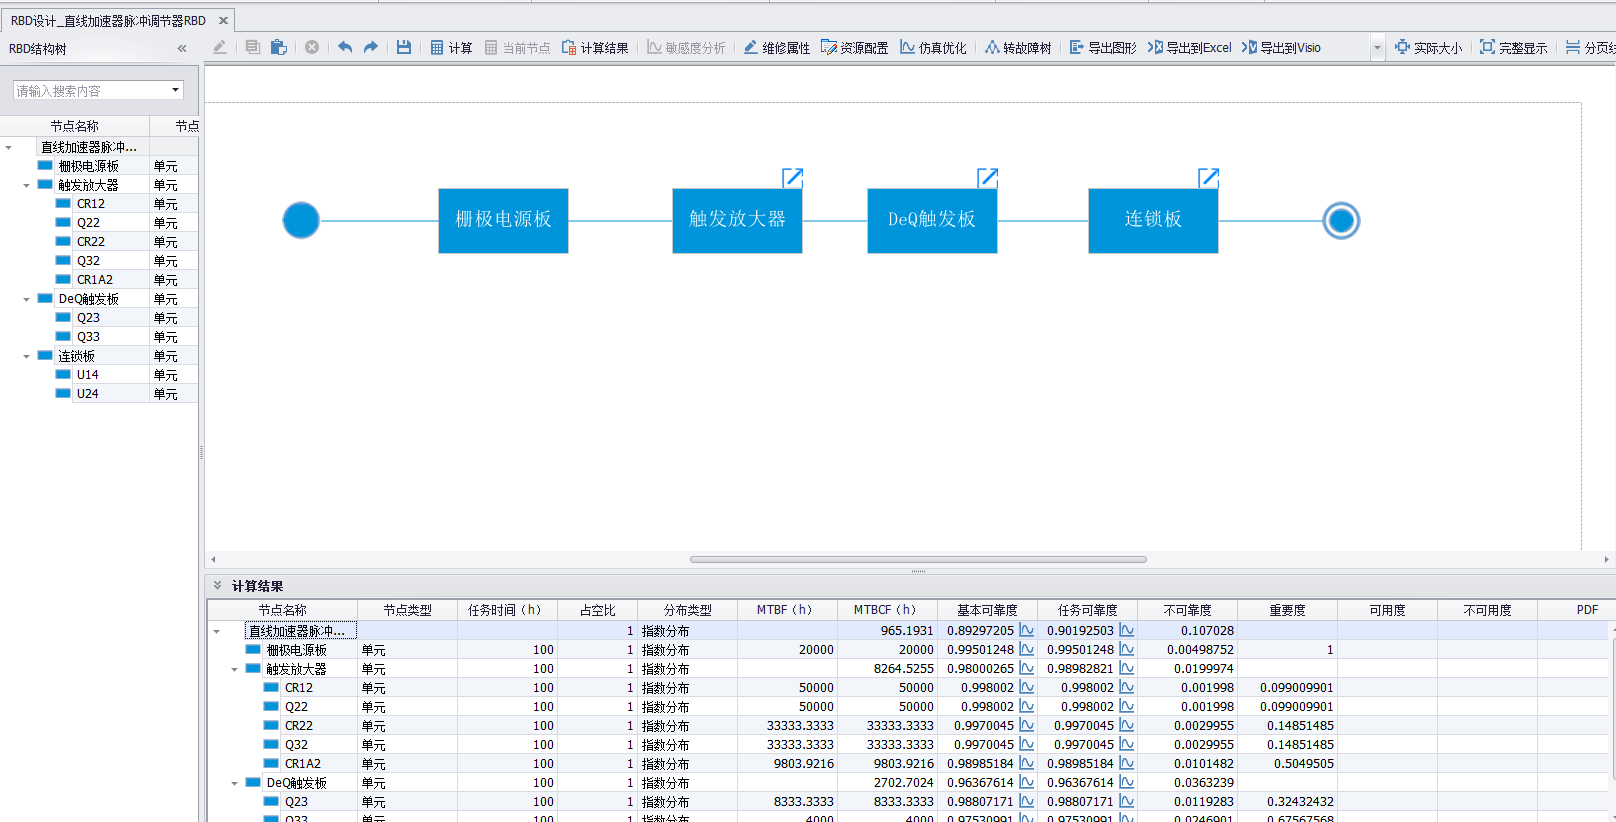Screen dimensions: 1616x822
Task: Click the RBD start node circle
Action: tap(301, 220)
